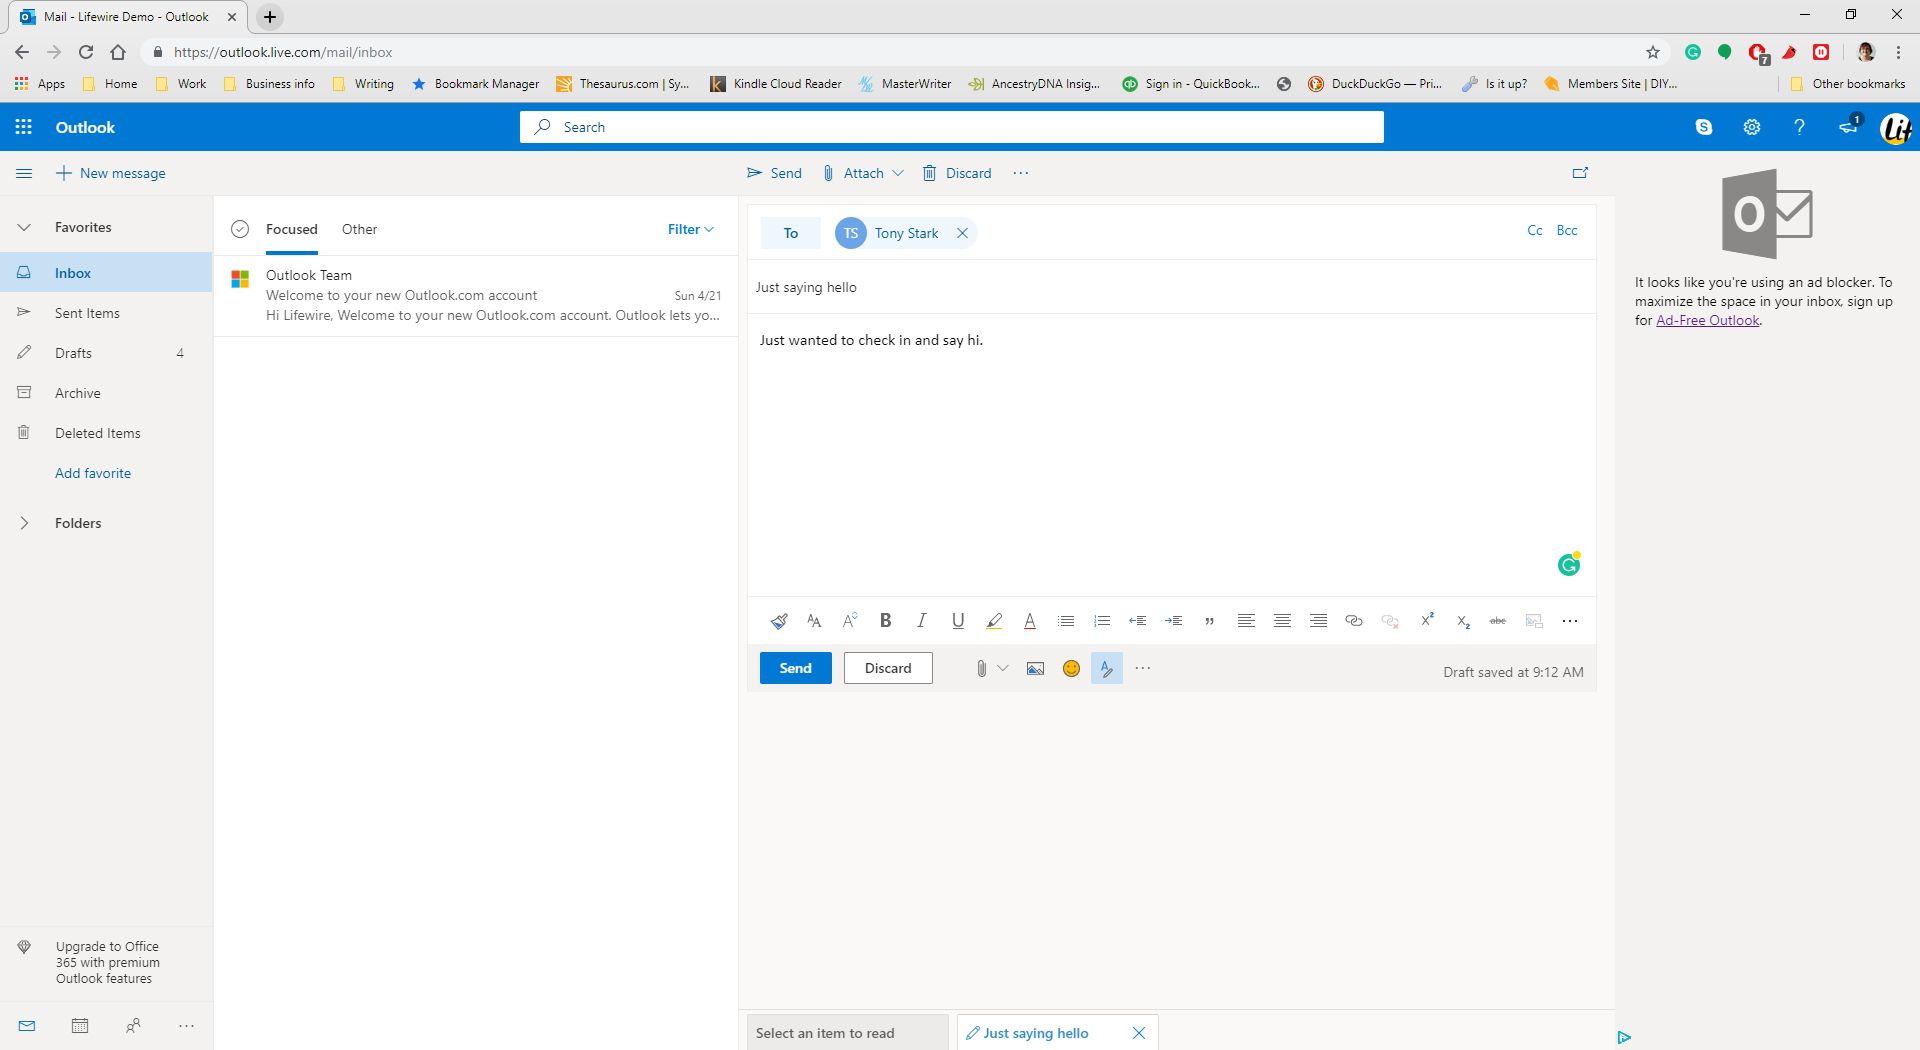Image resolution: width=1920 pixels, height=1050 pixels.
Task: Click the Add favorite link
Action: click(93, 473)
